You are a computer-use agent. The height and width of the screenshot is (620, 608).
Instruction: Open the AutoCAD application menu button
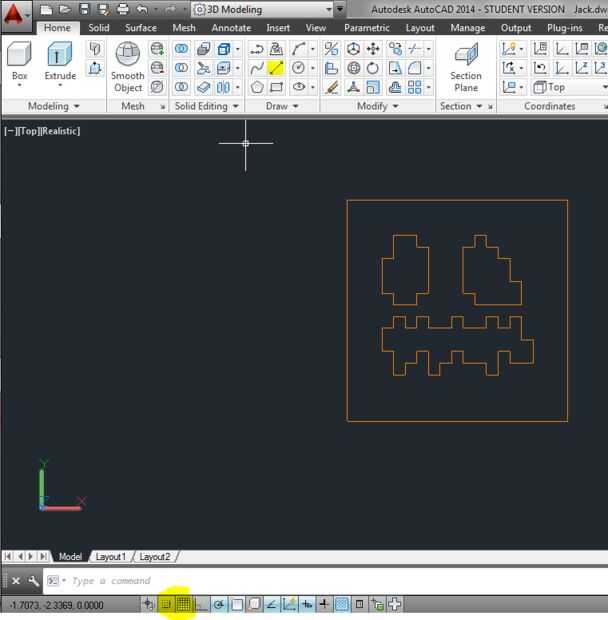(x=15, y=15)
